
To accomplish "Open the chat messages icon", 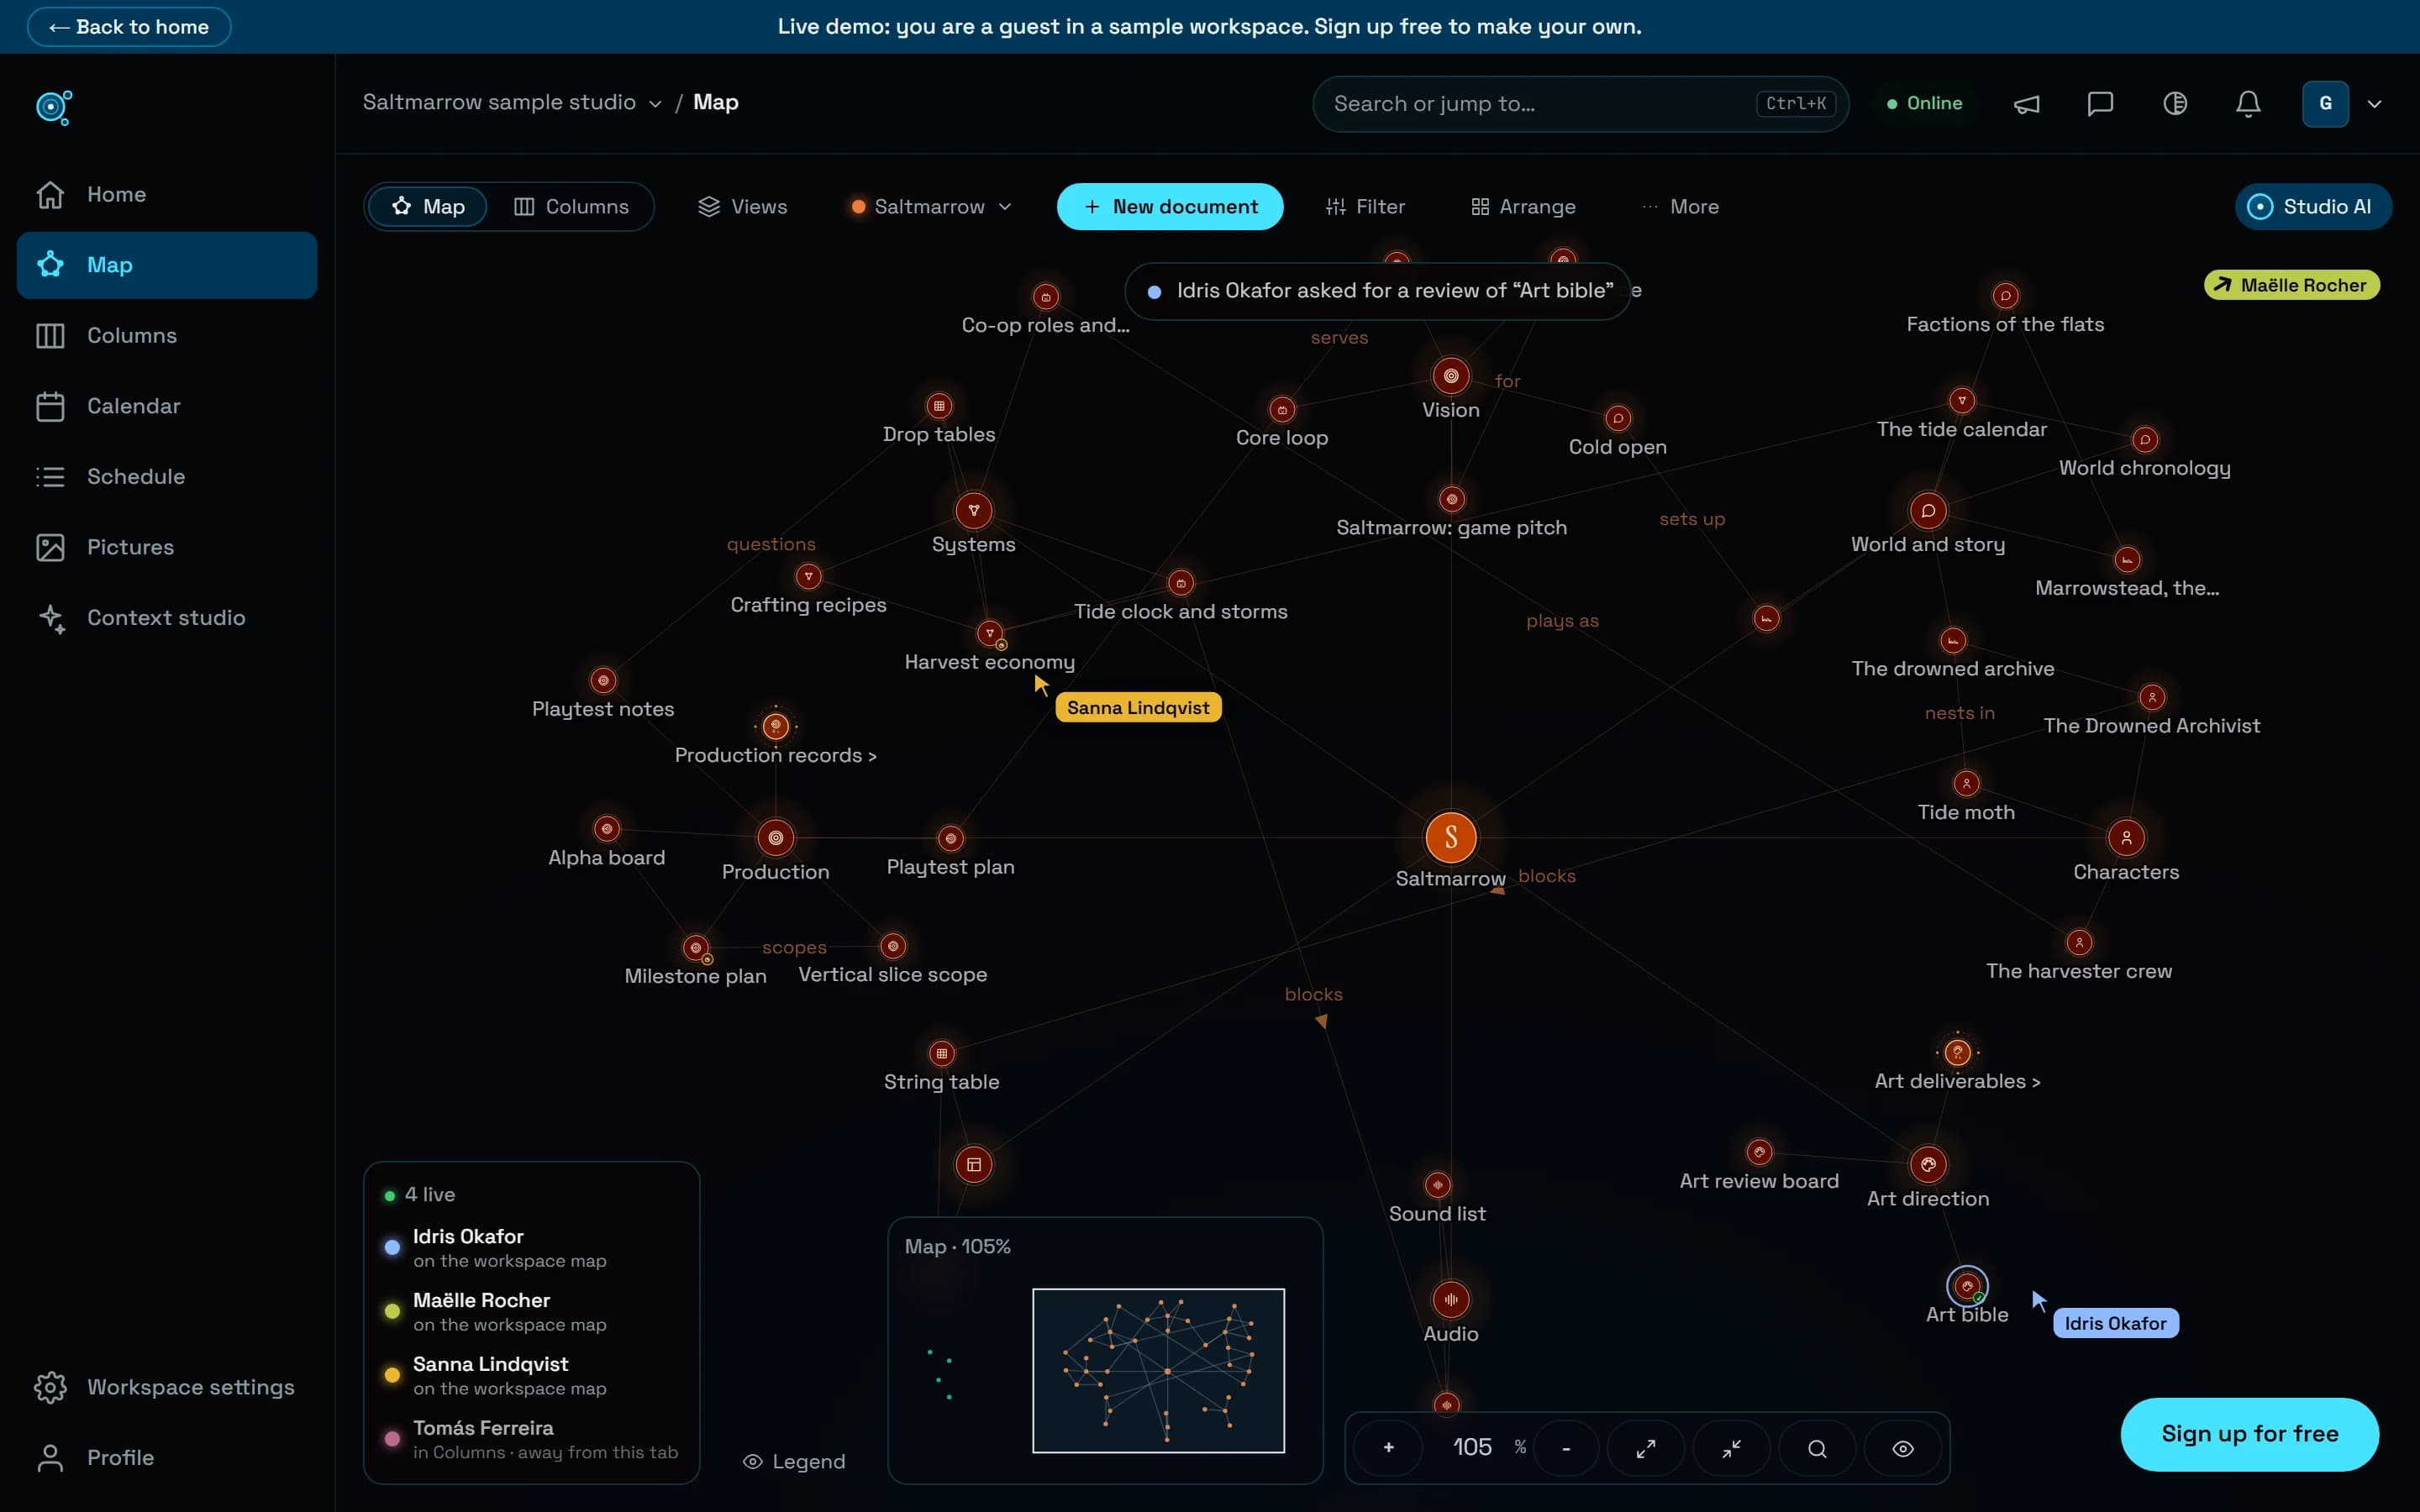I will [2100, 104].
